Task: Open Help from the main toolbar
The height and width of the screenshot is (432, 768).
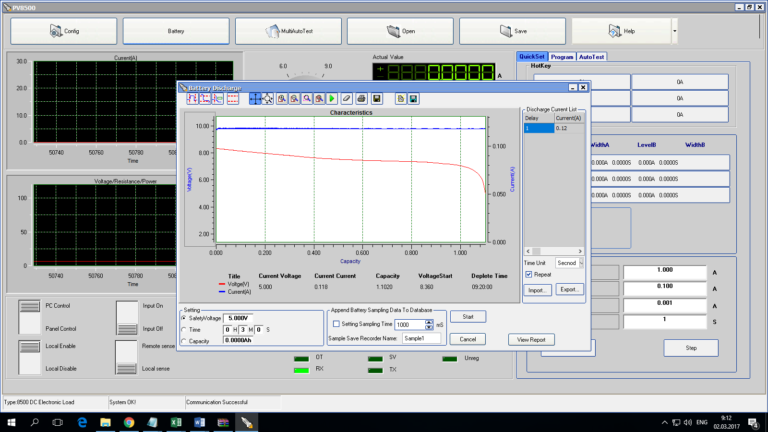Action: point(621,31)
